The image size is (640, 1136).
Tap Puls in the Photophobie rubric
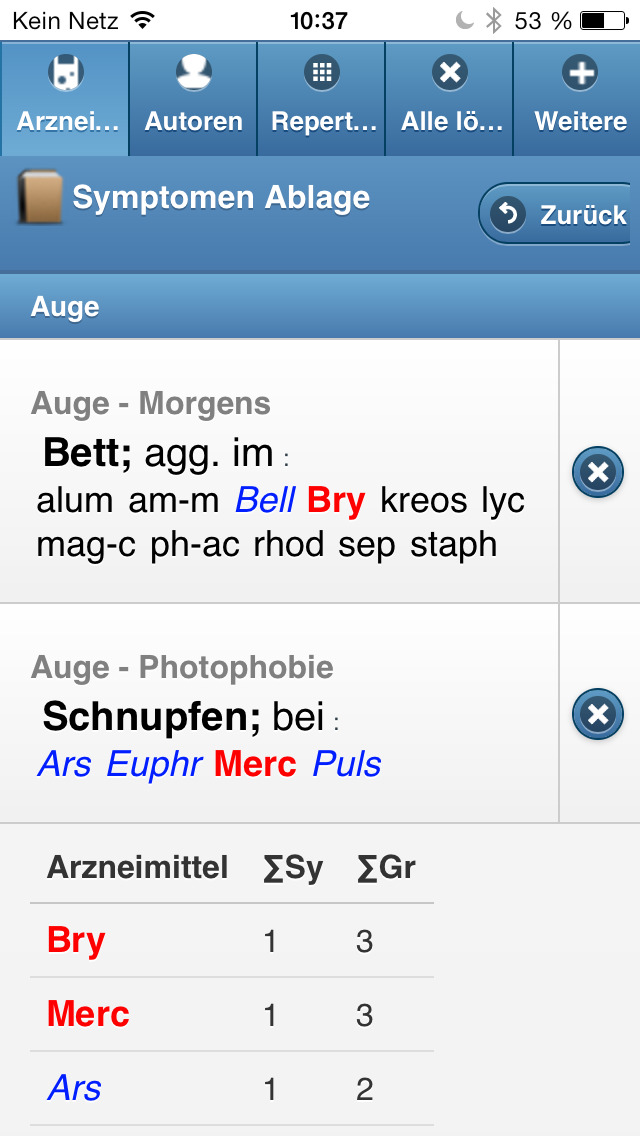[347, 764]
